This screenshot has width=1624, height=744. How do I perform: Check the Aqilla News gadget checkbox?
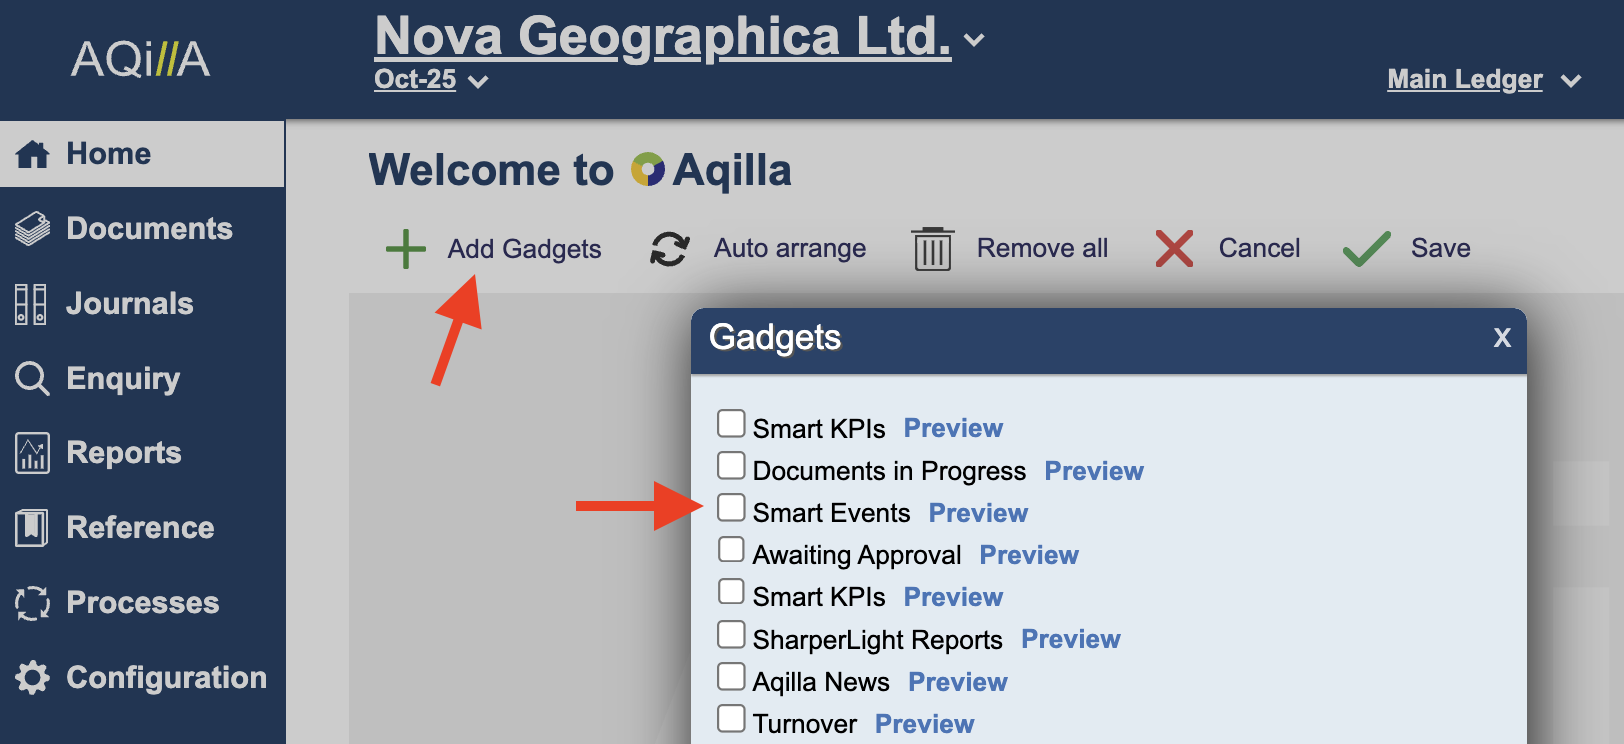point(731,677)
